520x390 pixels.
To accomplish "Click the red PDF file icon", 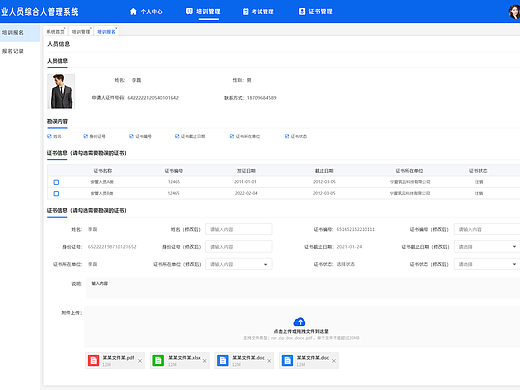I will pyautogui.click(x=93, y=360).
